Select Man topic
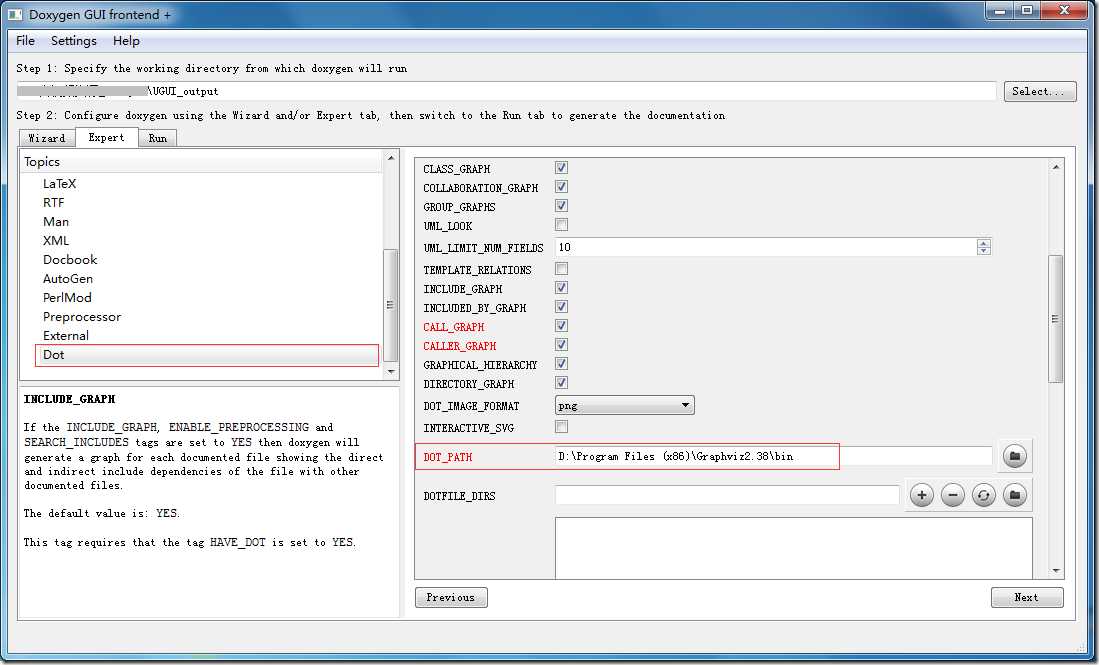 56,221
